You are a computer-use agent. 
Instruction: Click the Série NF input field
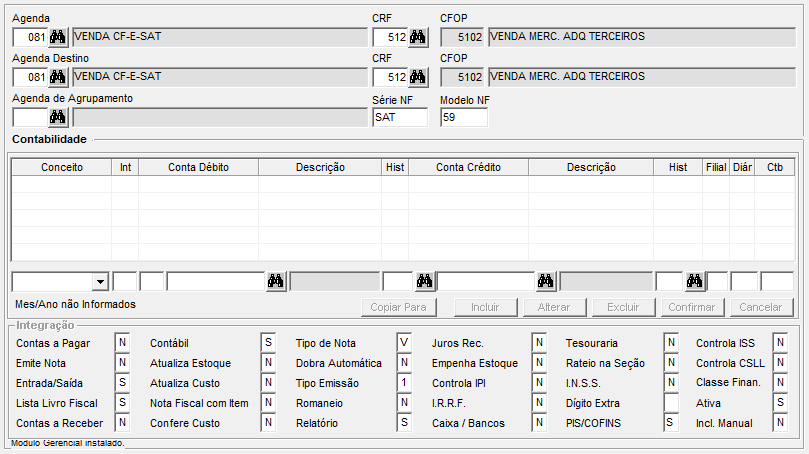(x=399, y=117)
